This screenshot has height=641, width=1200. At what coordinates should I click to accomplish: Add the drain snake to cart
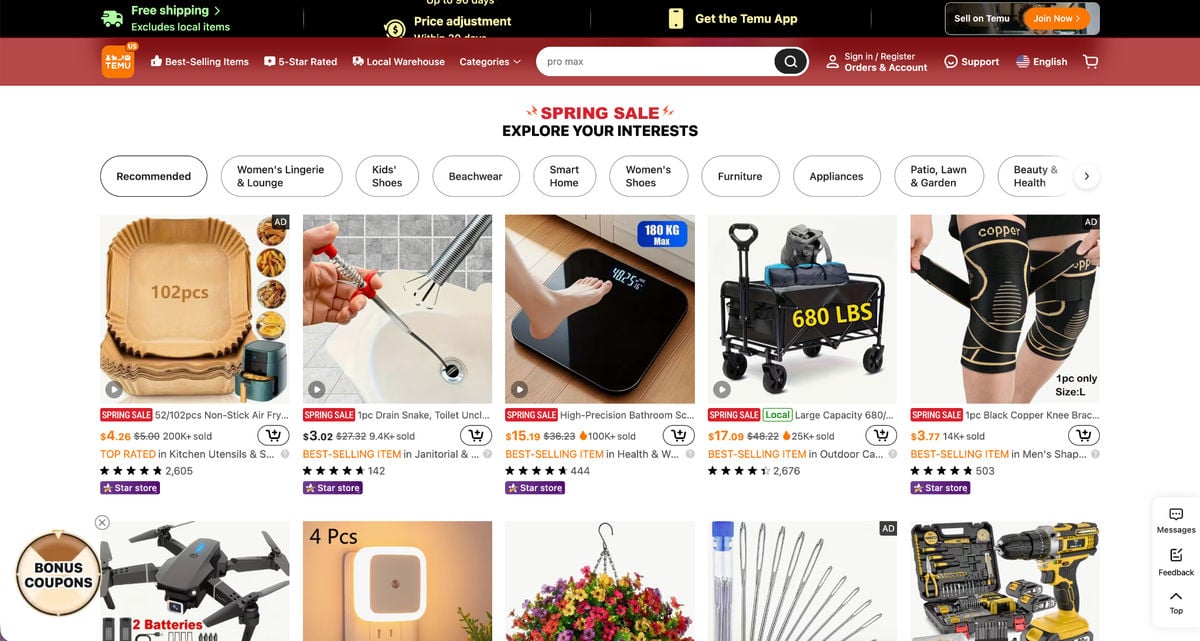[476, 436]
